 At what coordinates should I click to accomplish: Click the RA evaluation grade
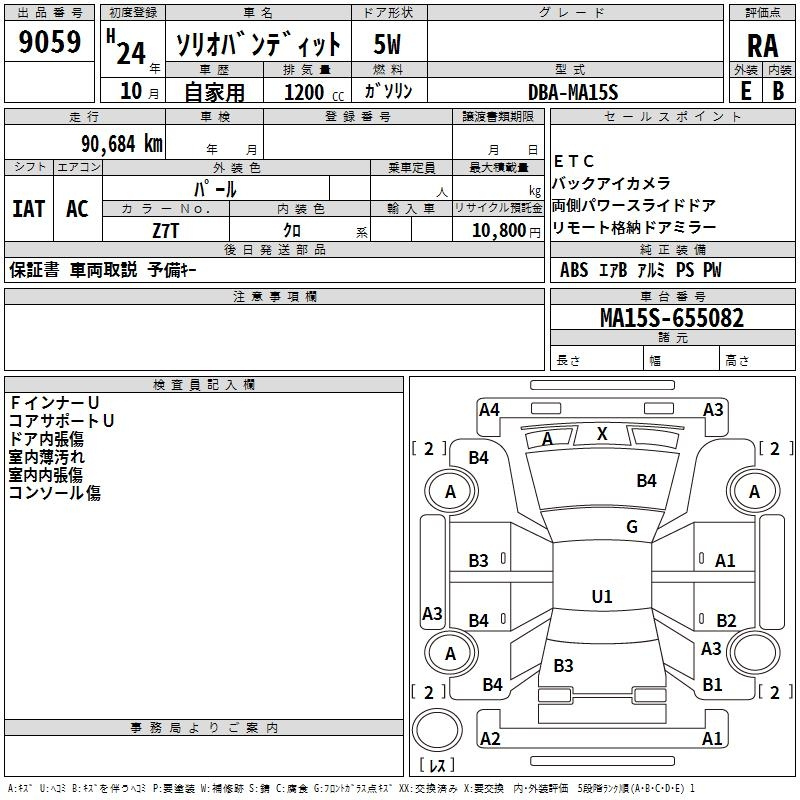tap(762, 45)
